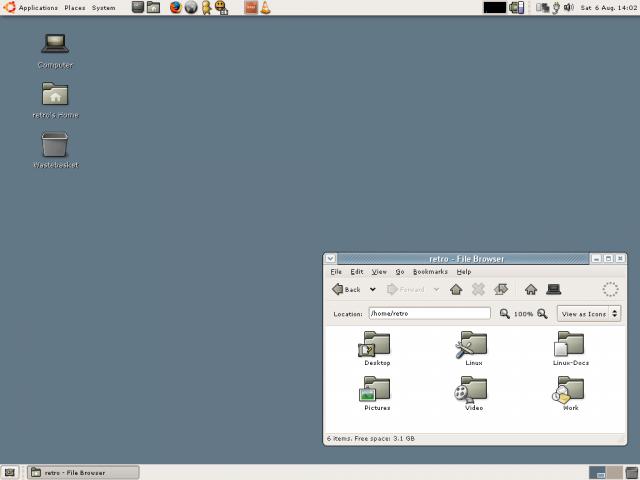Click the clock showing Sat 6 Aug

click(609, 8)
